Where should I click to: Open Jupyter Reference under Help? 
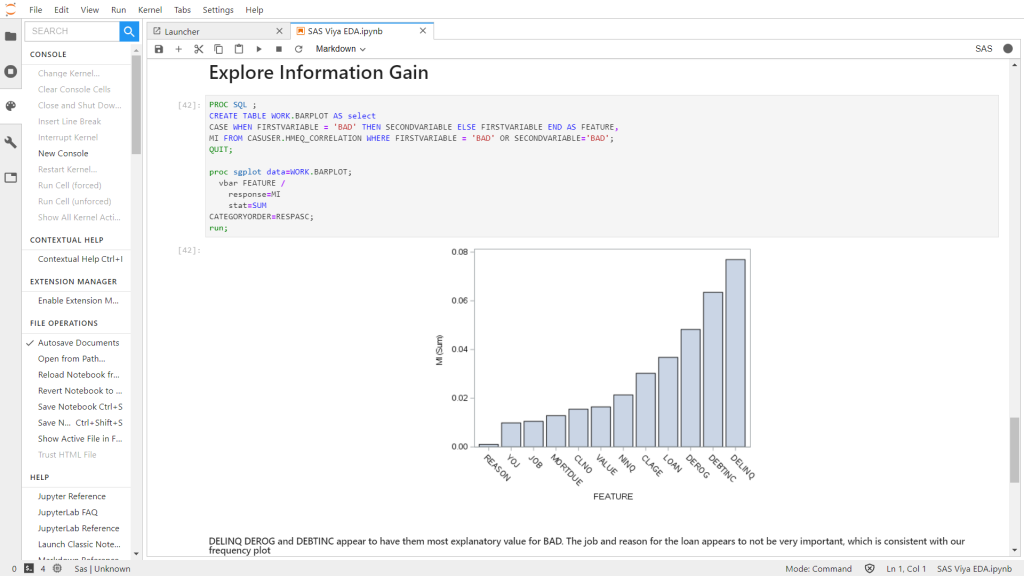tap(71, 496)
